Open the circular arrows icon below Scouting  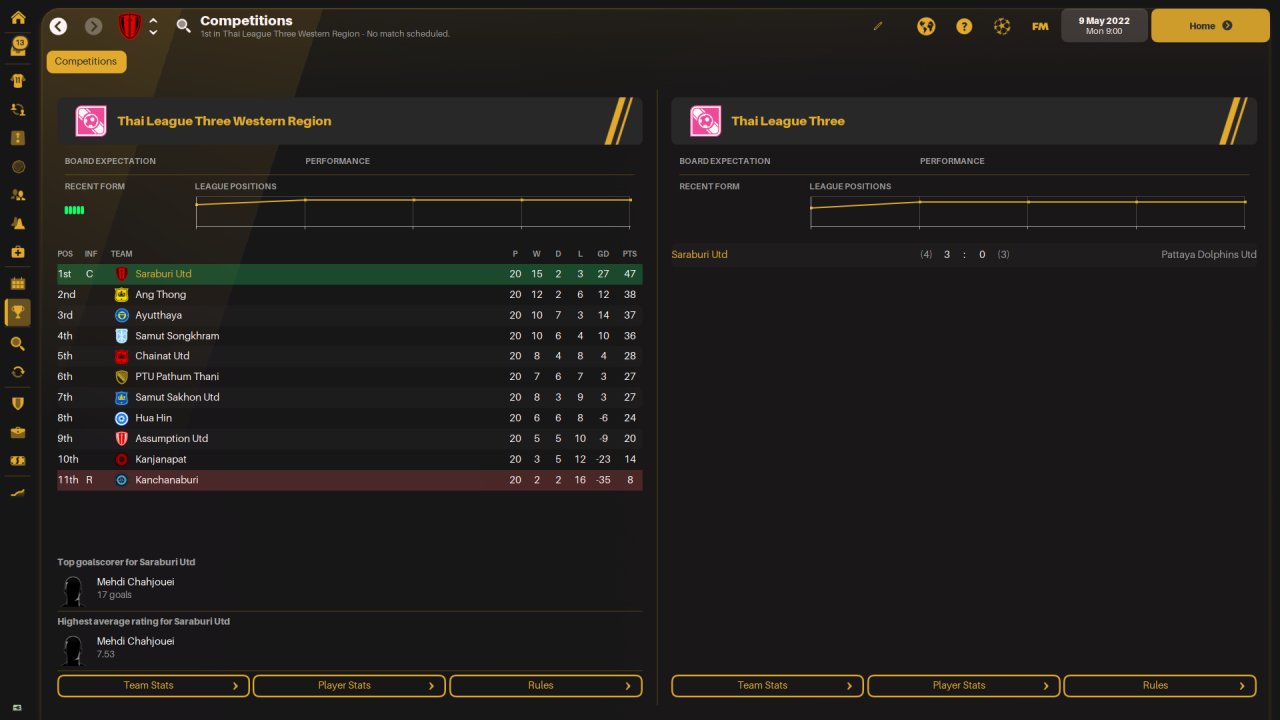pos(18,372)
